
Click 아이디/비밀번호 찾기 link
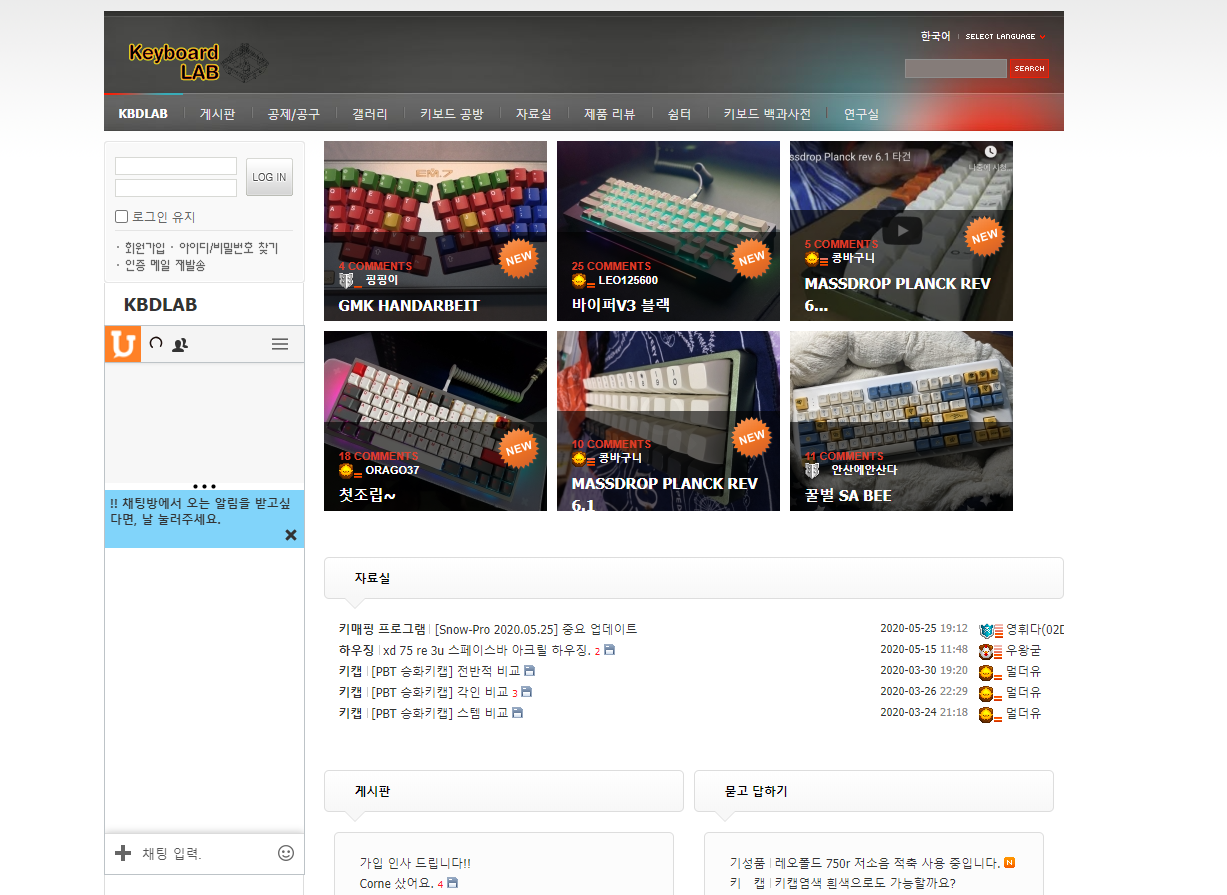click(228, 248)
